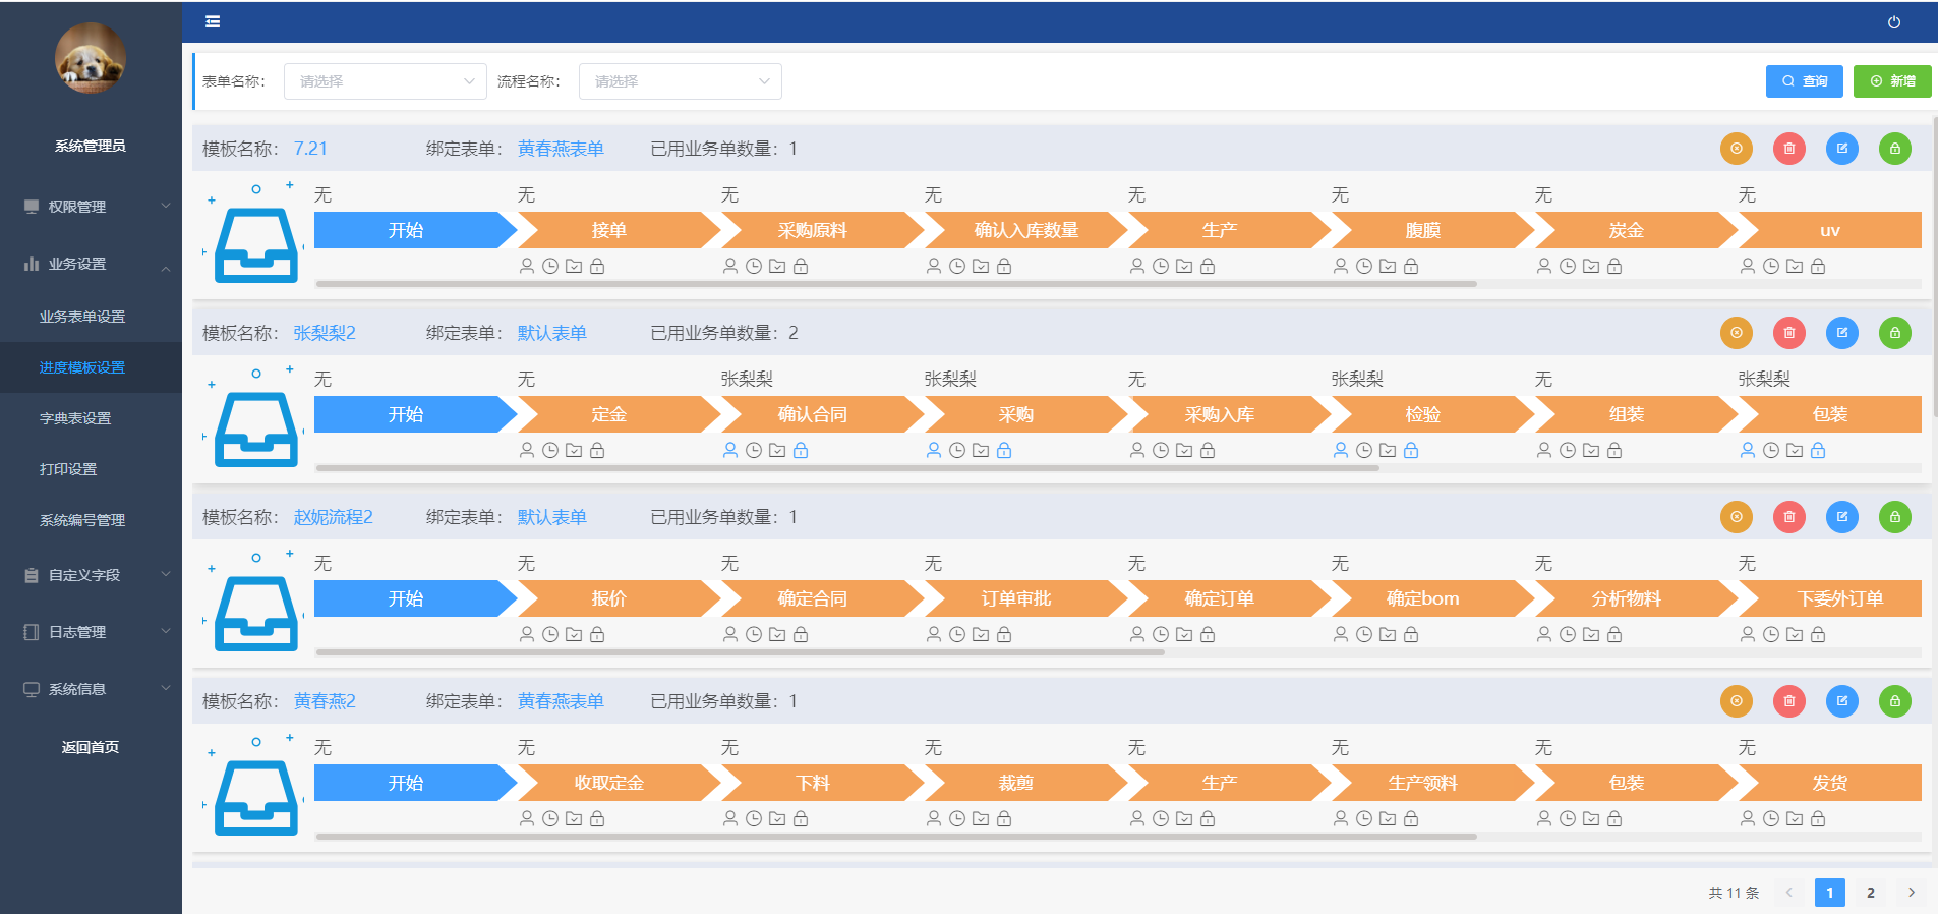Click the horizontal scrollbar under template 7.21 steps
The height and width of the screenshot is (914, 1939).
[896, 284]
